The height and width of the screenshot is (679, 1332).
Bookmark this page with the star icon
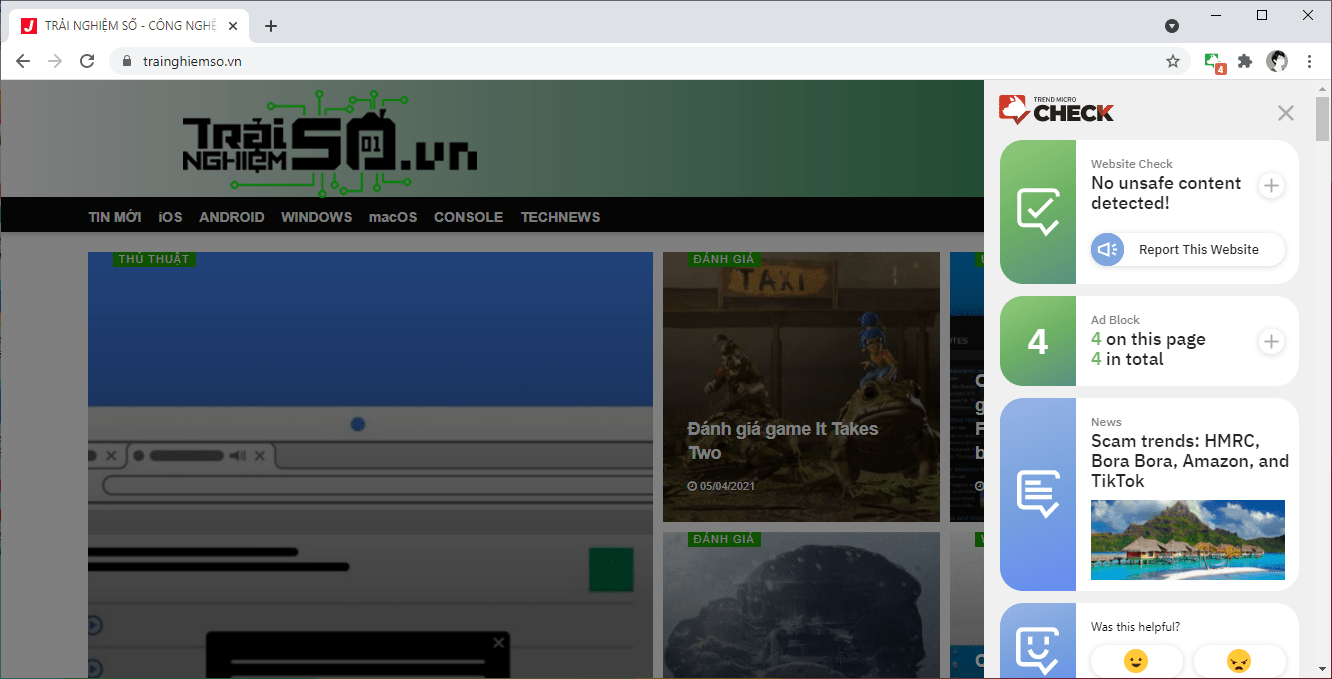tap(1173, 61)
